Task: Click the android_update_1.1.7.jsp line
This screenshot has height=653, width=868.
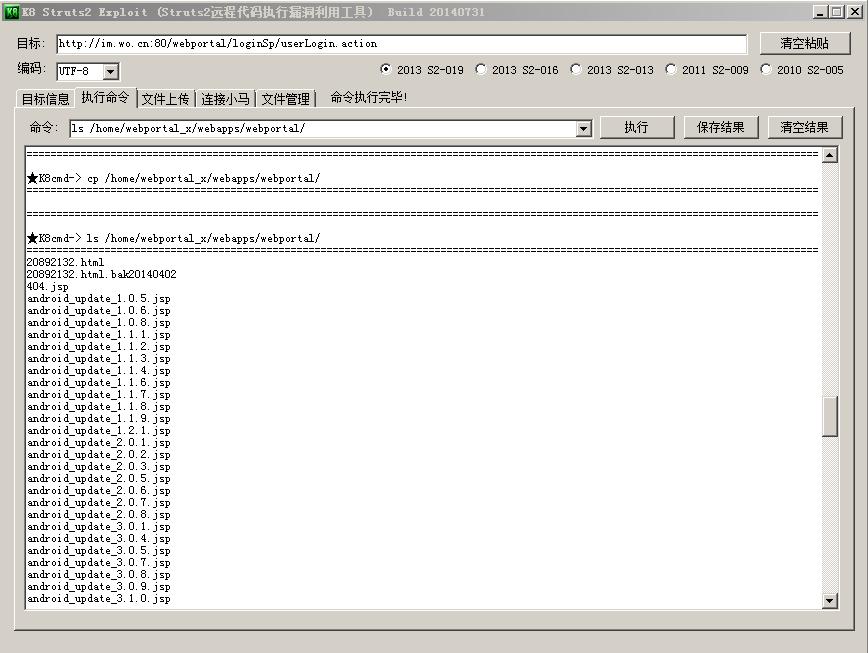Action: (x=99, y=395)
